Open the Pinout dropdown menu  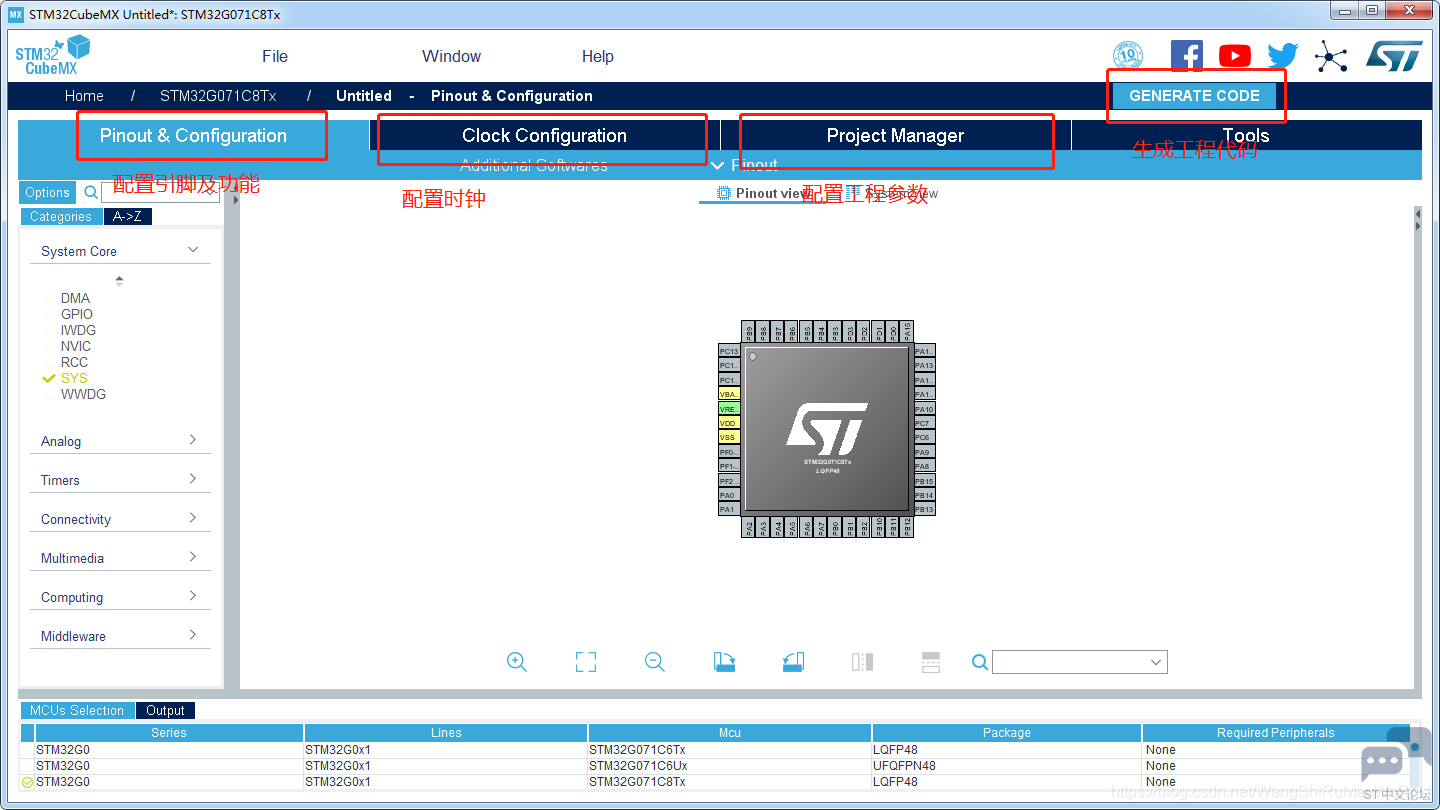click(744, 165)
